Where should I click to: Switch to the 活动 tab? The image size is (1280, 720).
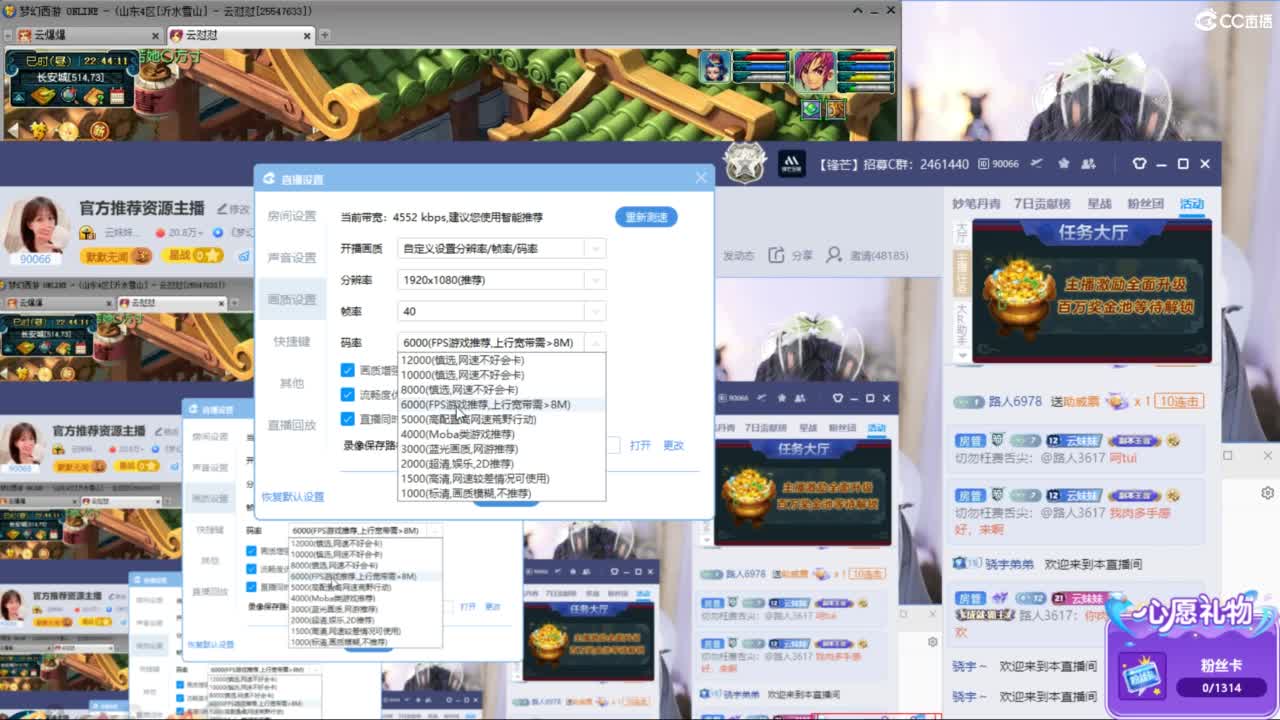(x=1191, y=204)
